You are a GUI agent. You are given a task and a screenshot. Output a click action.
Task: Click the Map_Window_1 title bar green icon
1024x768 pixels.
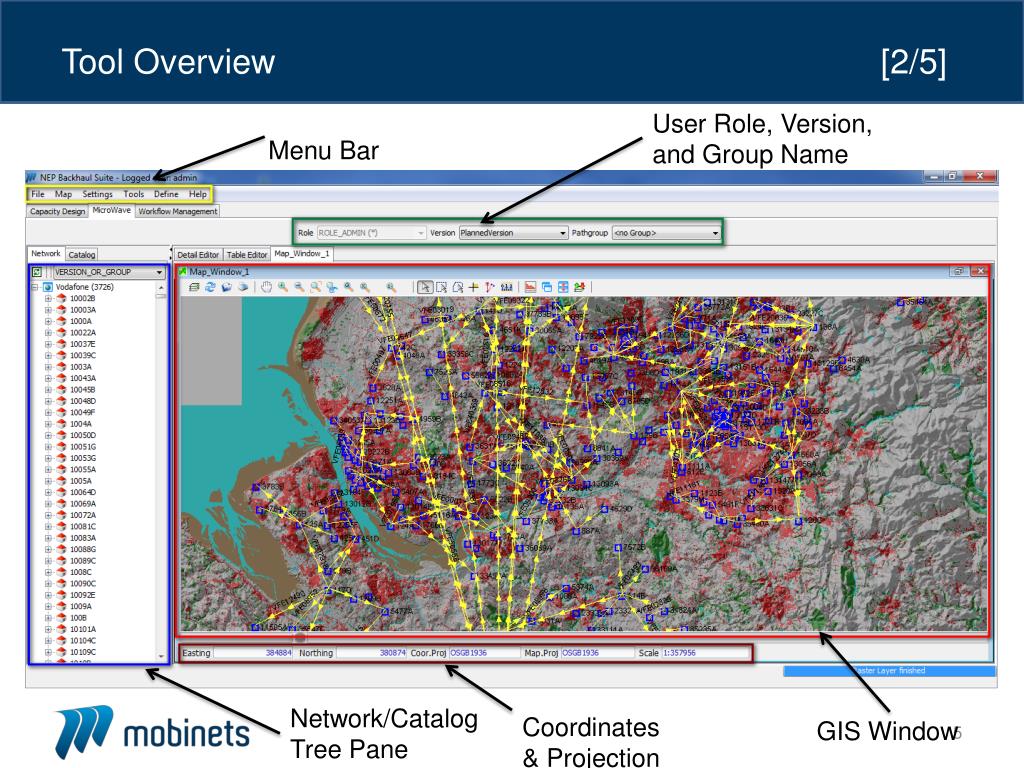[183, 272]
